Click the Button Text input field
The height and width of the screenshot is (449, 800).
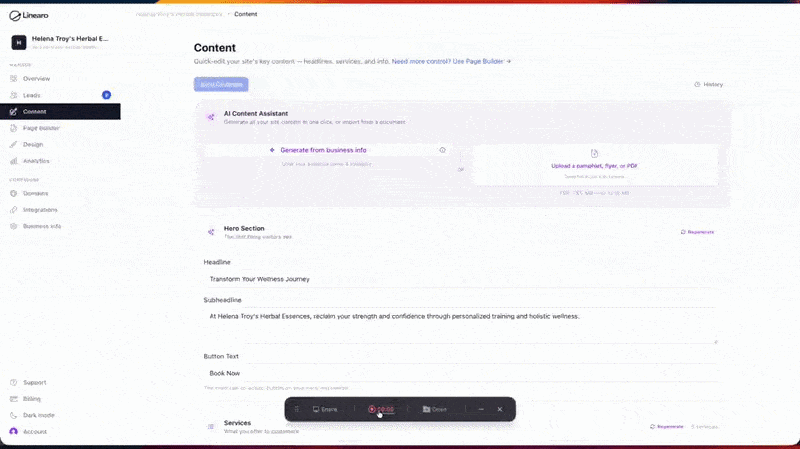tap(461, 373)
